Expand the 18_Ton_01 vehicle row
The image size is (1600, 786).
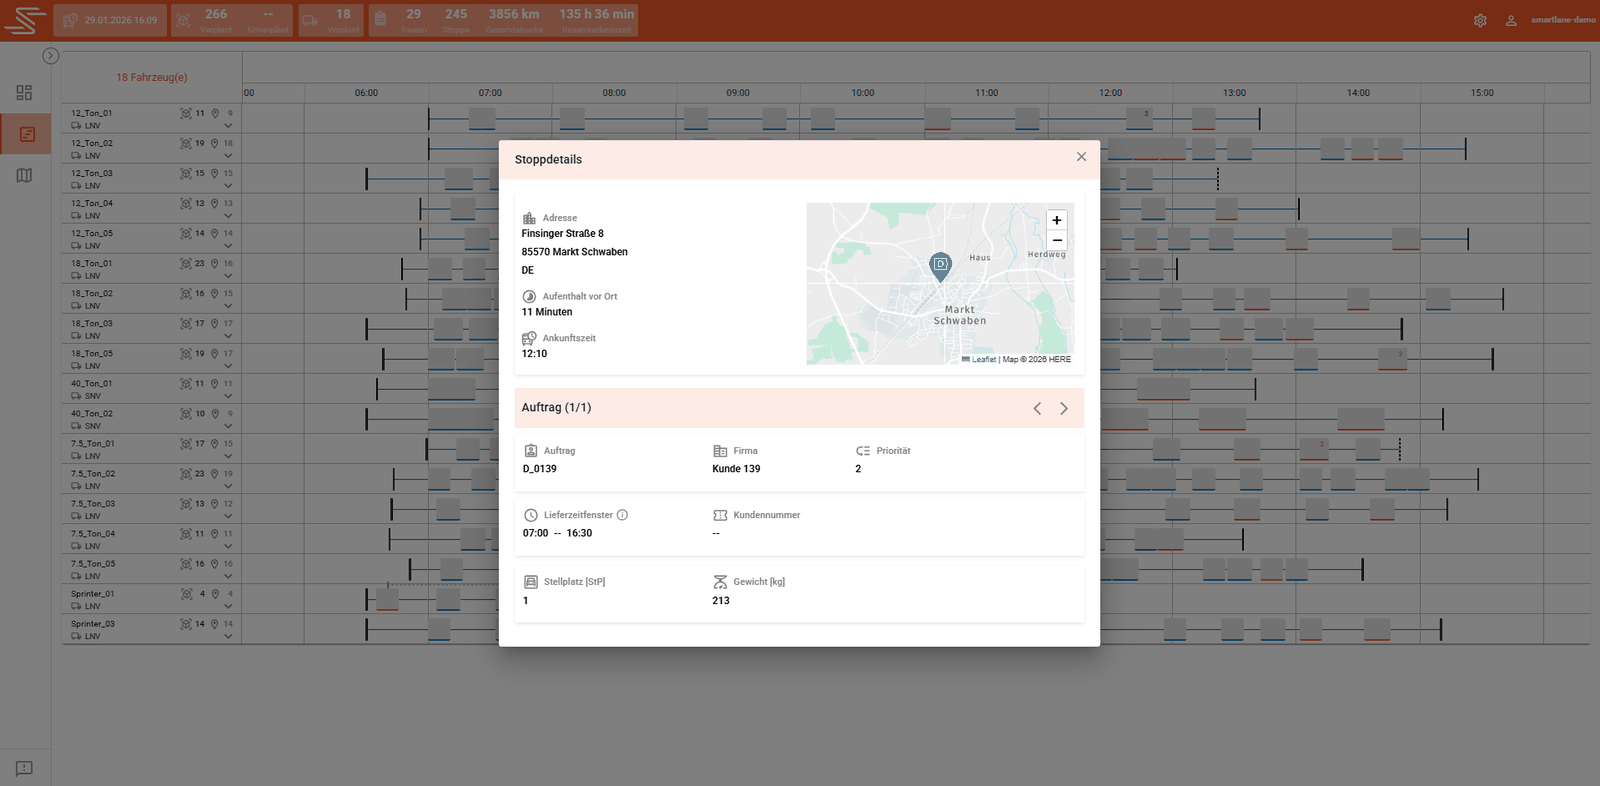coord(228,276)
